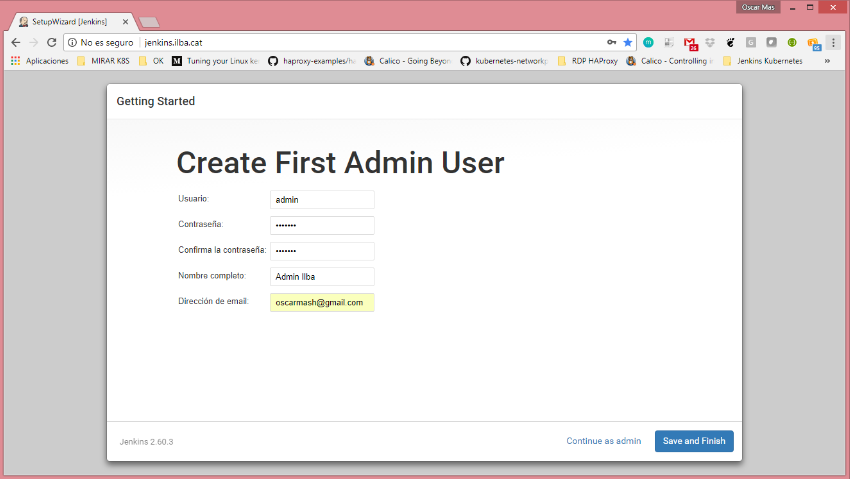Click the 'Dirección de email:' label
This screenshot has width=850, height=479.
click(x=214, y=301)
